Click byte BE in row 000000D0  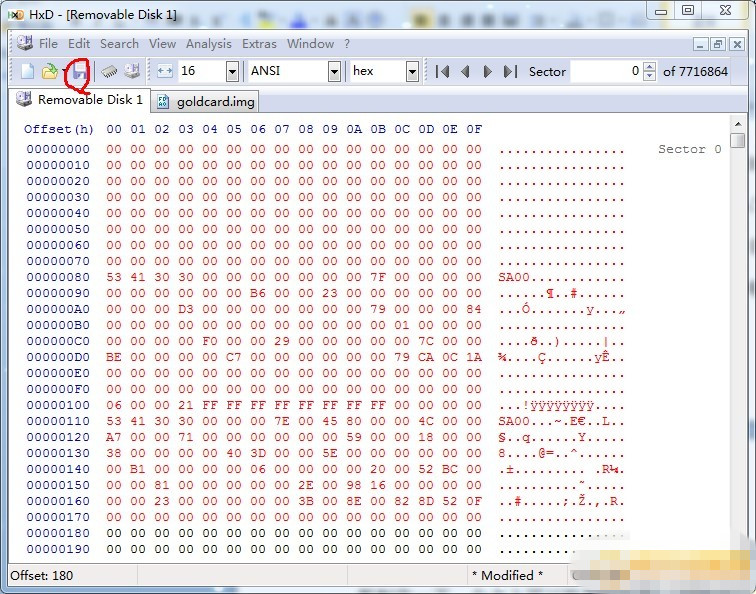point(114,357)
